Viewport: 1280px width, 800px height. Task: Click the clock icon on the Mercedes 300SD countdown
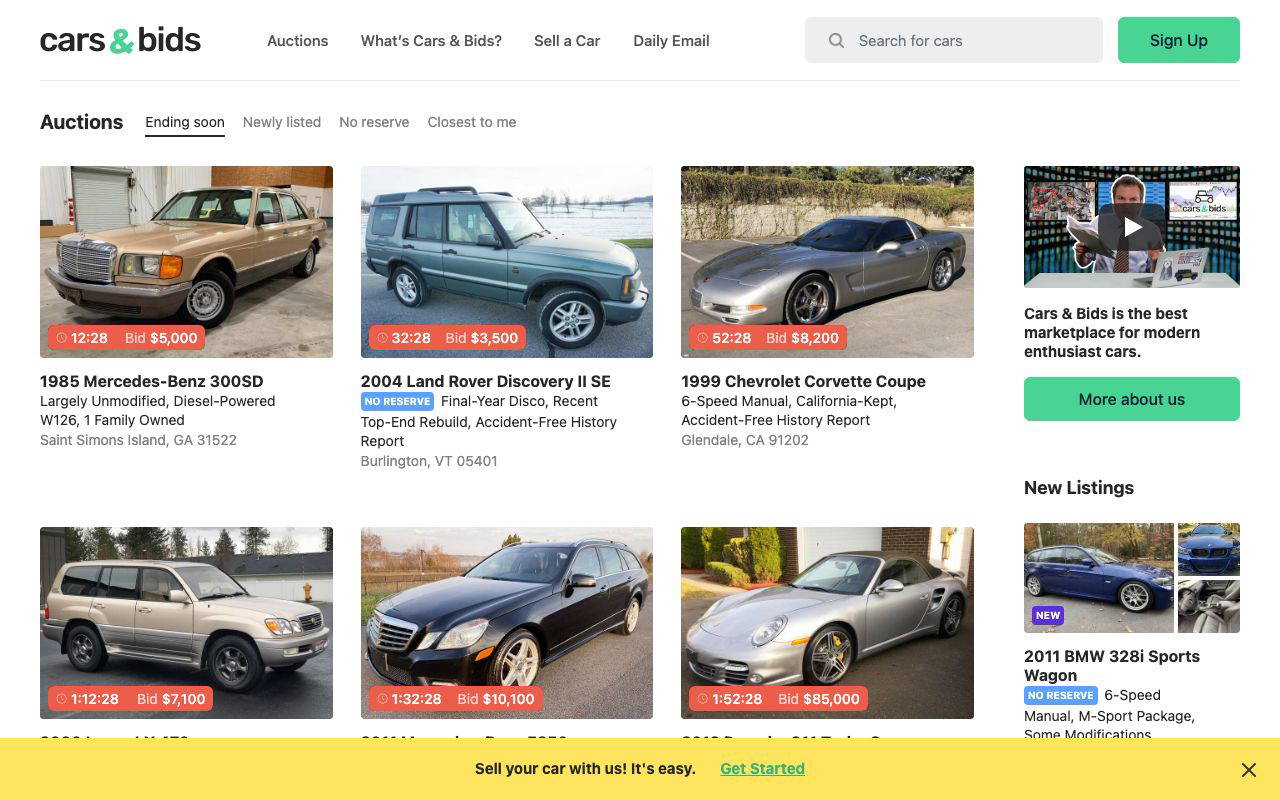(x=61, y=338)
